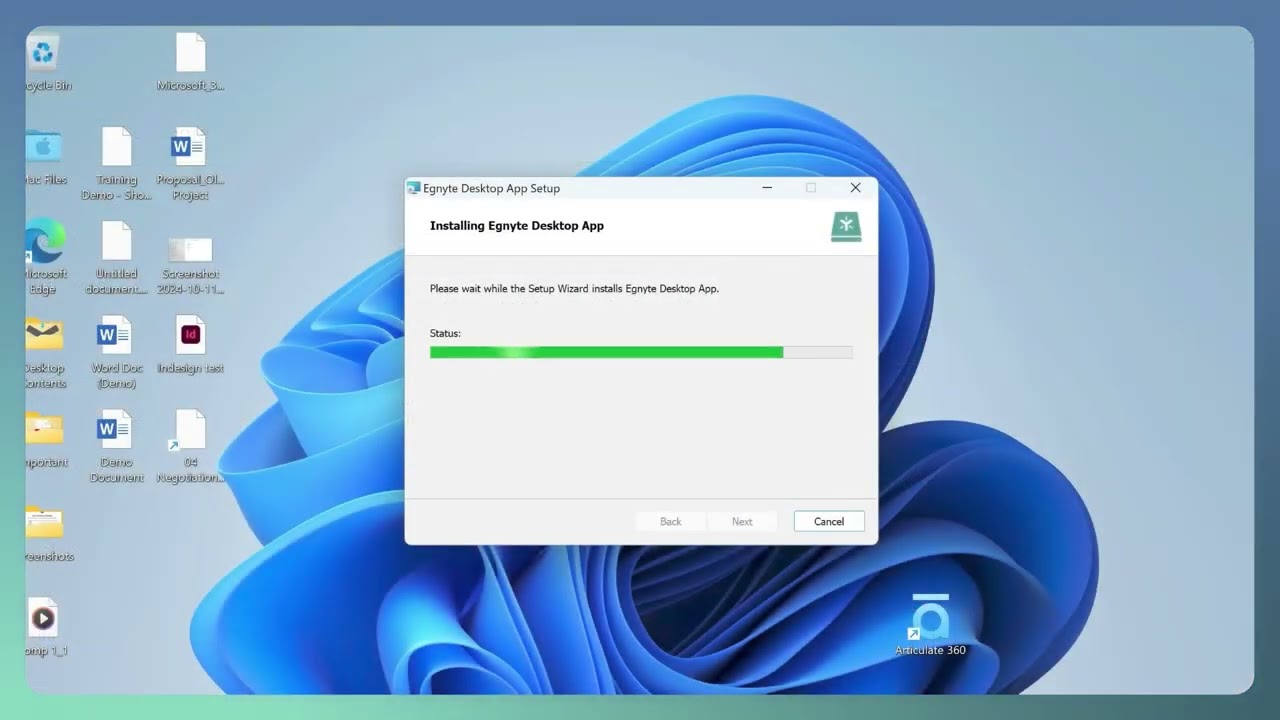Minimize the Egnyte setup window

click(767, 188)
